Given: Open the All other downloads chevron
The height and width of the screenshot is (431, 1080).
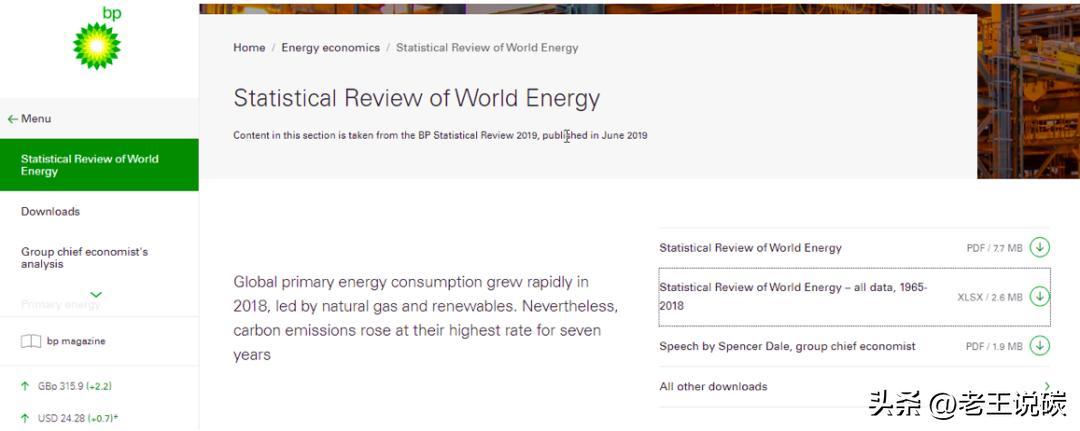Looking at the screenshot, I should [1046, 387].
